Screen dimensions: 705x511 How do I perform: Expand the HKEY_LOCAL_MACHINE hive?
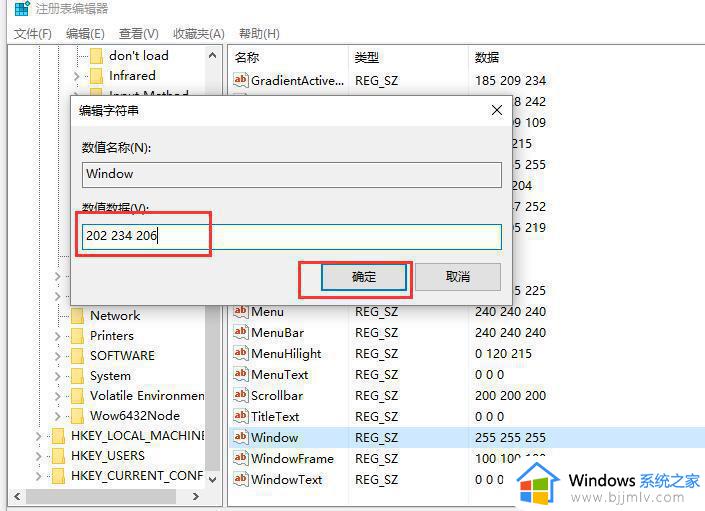click(38, 436)
